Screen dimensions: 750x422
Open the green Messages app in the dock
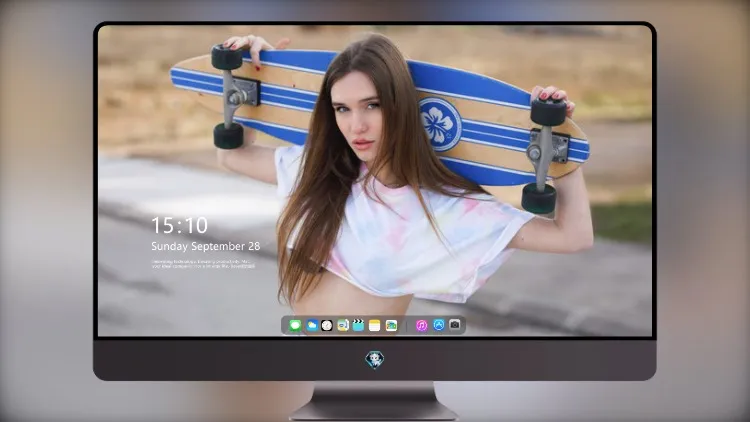click(x=295, y=325)
